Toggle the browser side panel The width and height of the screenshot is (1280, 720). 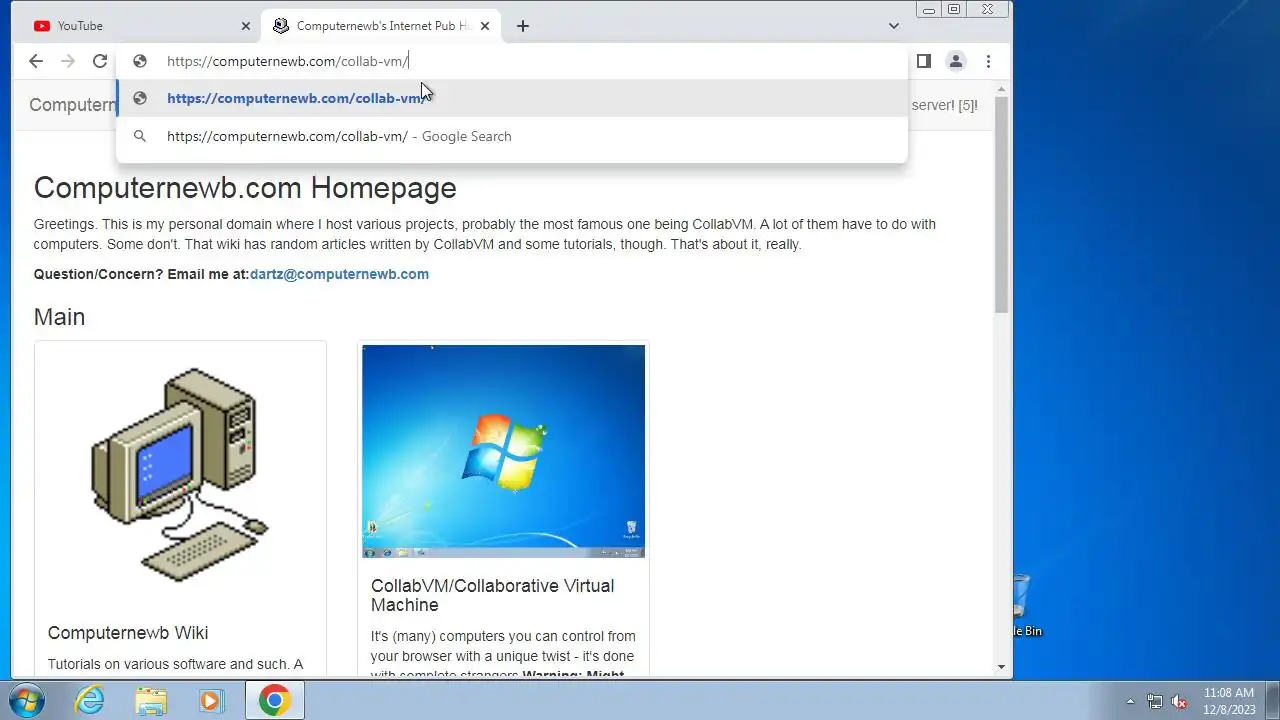[x=924, y=61]
